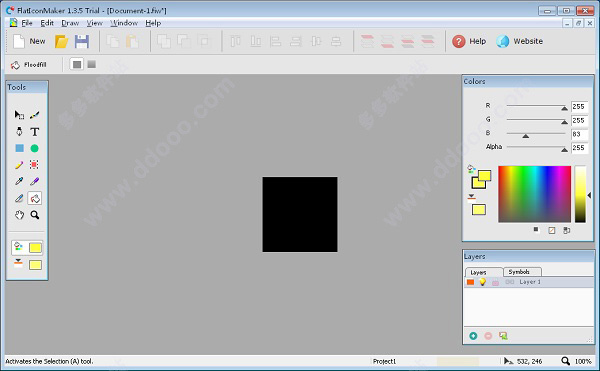Activate the Text tool

pyautogui.click(x=34, y=132)
